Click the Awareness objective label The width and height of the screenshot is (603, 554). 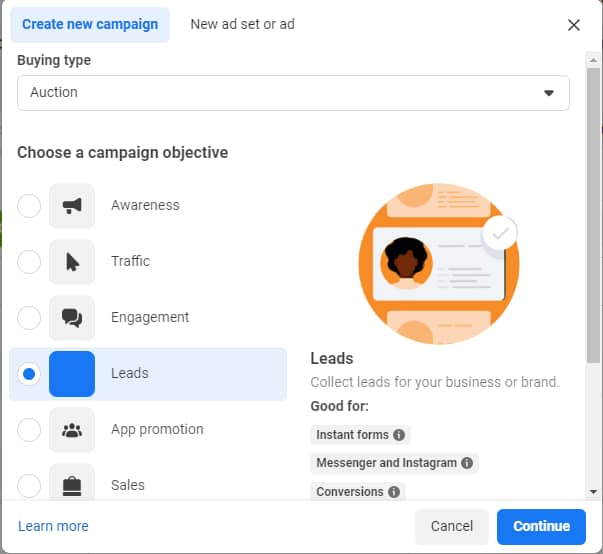145,205
